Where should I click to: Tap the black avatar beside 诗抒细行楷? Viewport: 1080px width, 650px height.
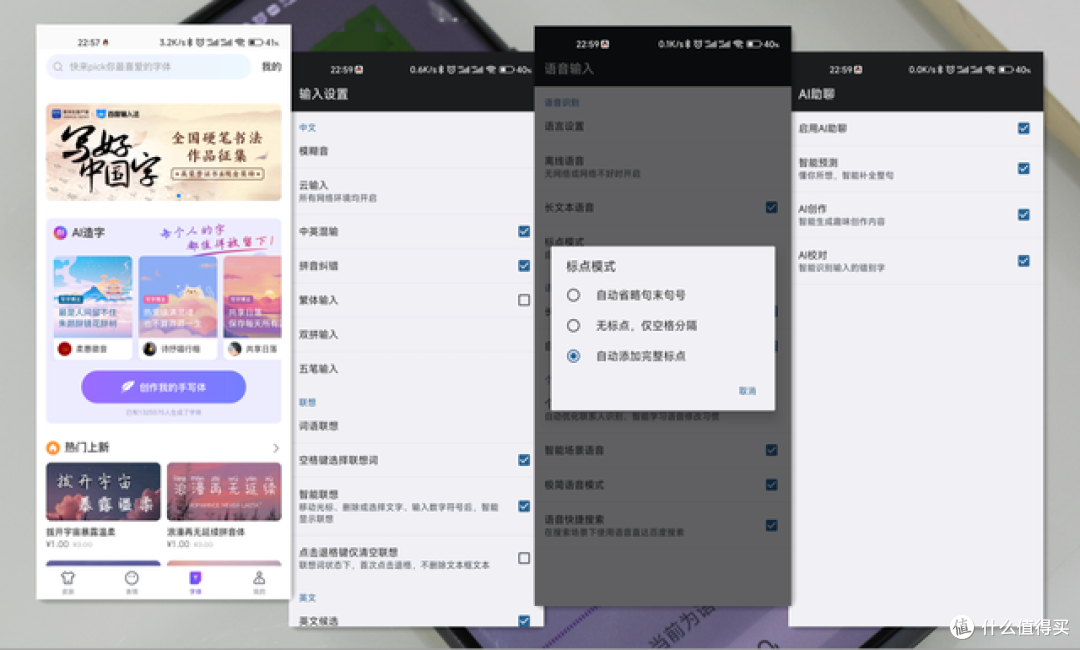pyautogui.click(x=149, y=349)
